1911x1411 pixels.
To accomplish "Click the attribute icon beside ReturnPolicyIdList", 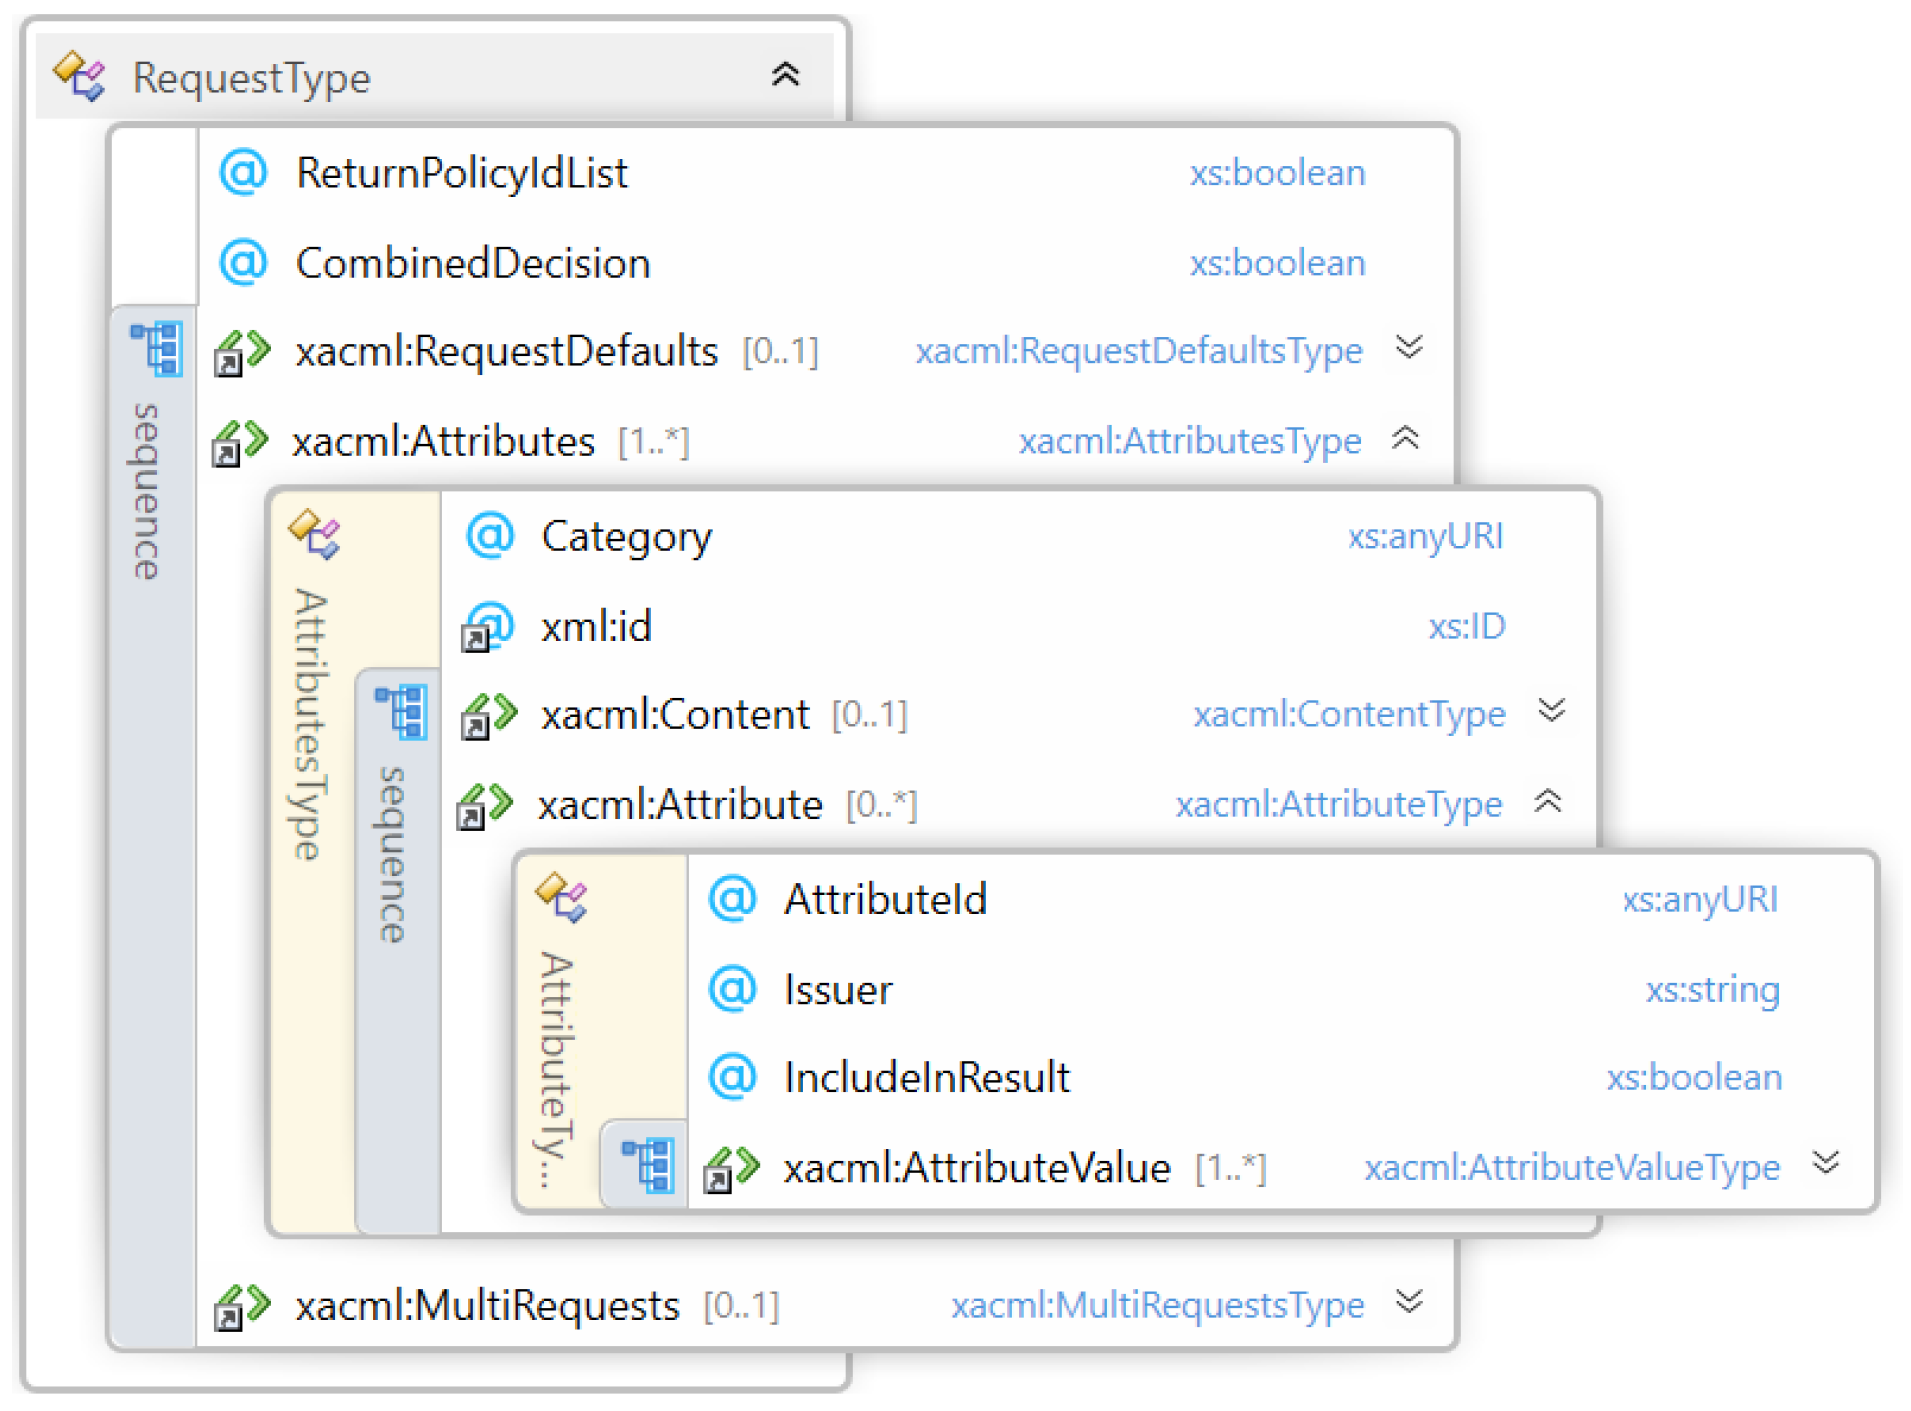I will (x=243, y=172).
